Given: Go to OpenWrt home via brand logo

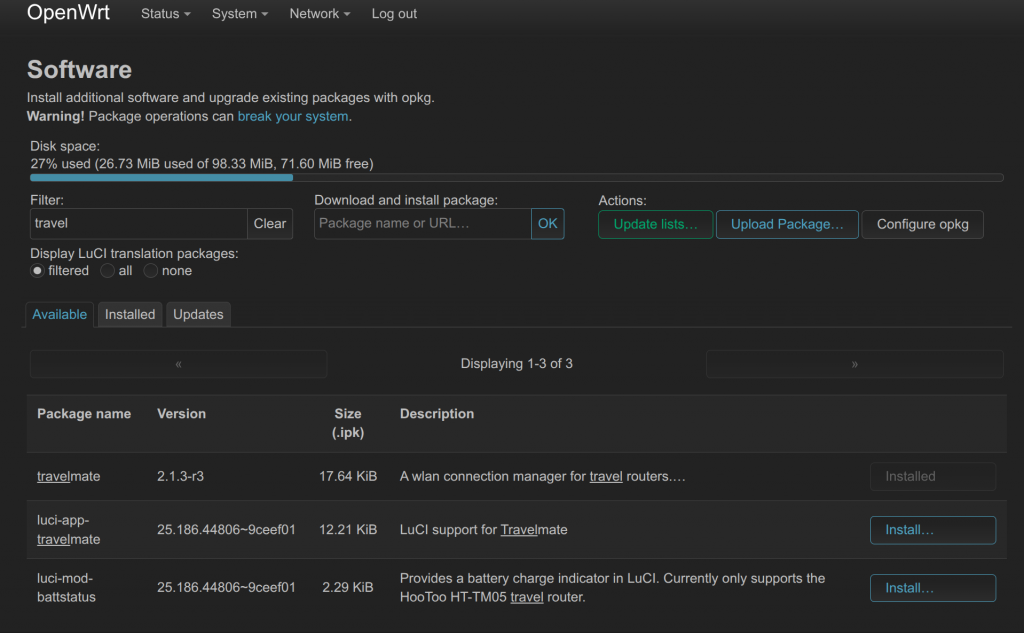Looking at the screenshot, I should point(69,12).
